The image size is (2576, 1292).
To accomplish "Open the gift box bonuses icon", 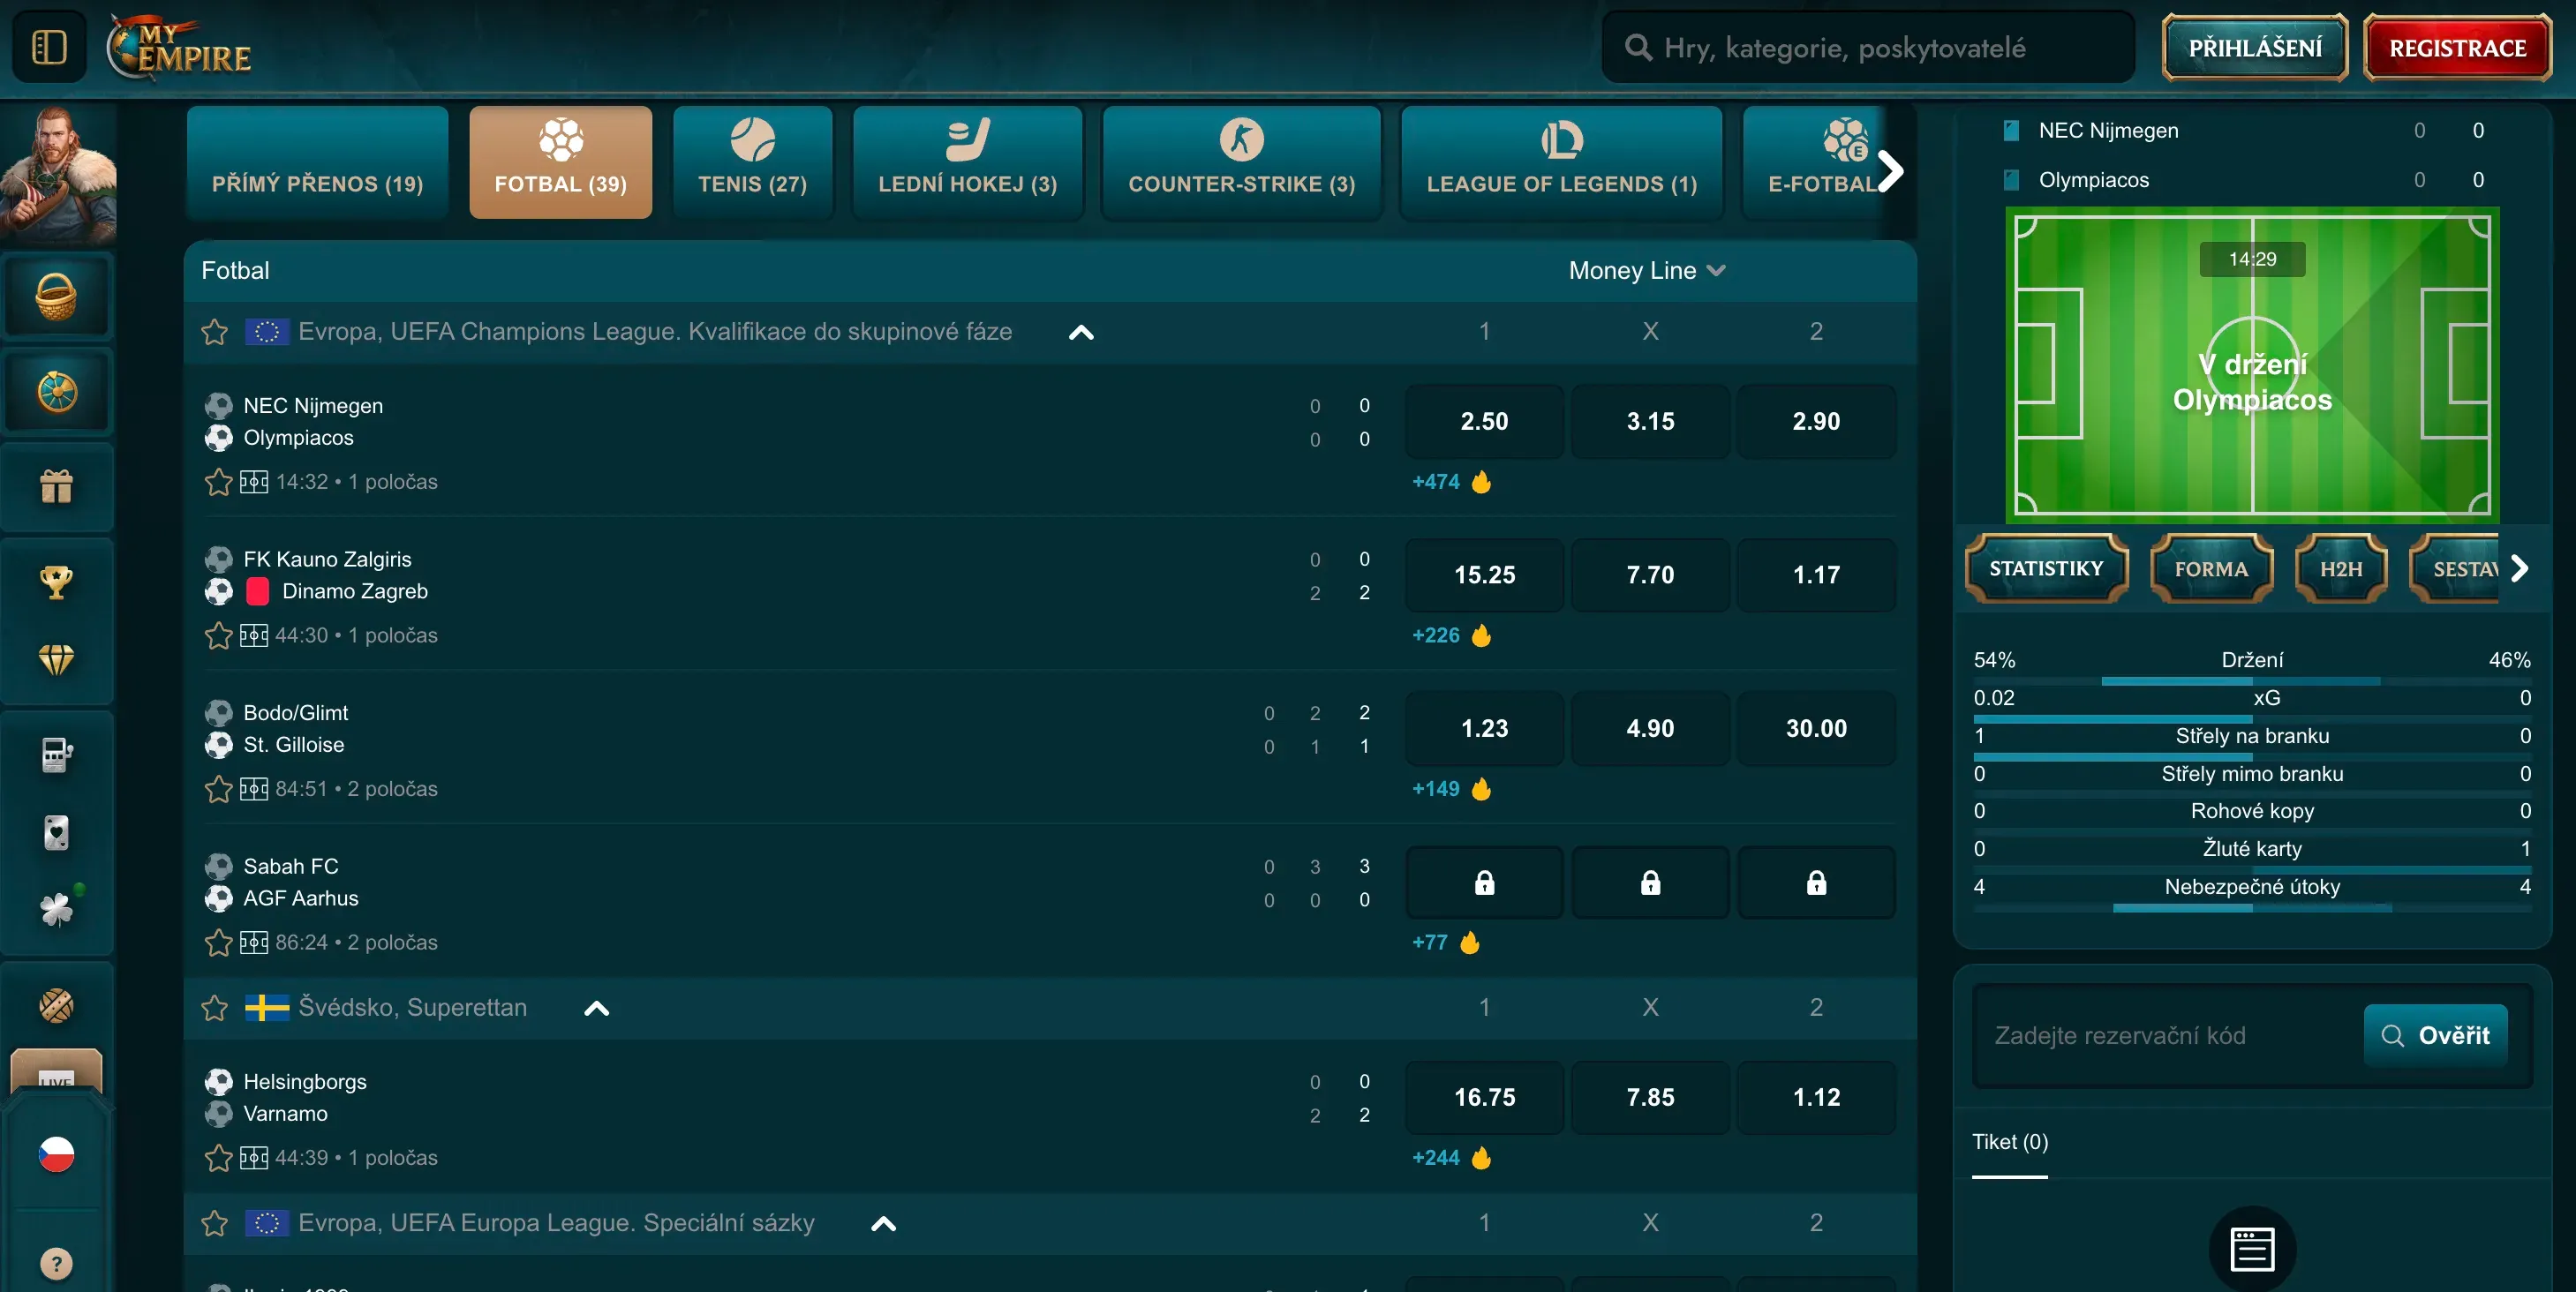I will click(56, 487).
